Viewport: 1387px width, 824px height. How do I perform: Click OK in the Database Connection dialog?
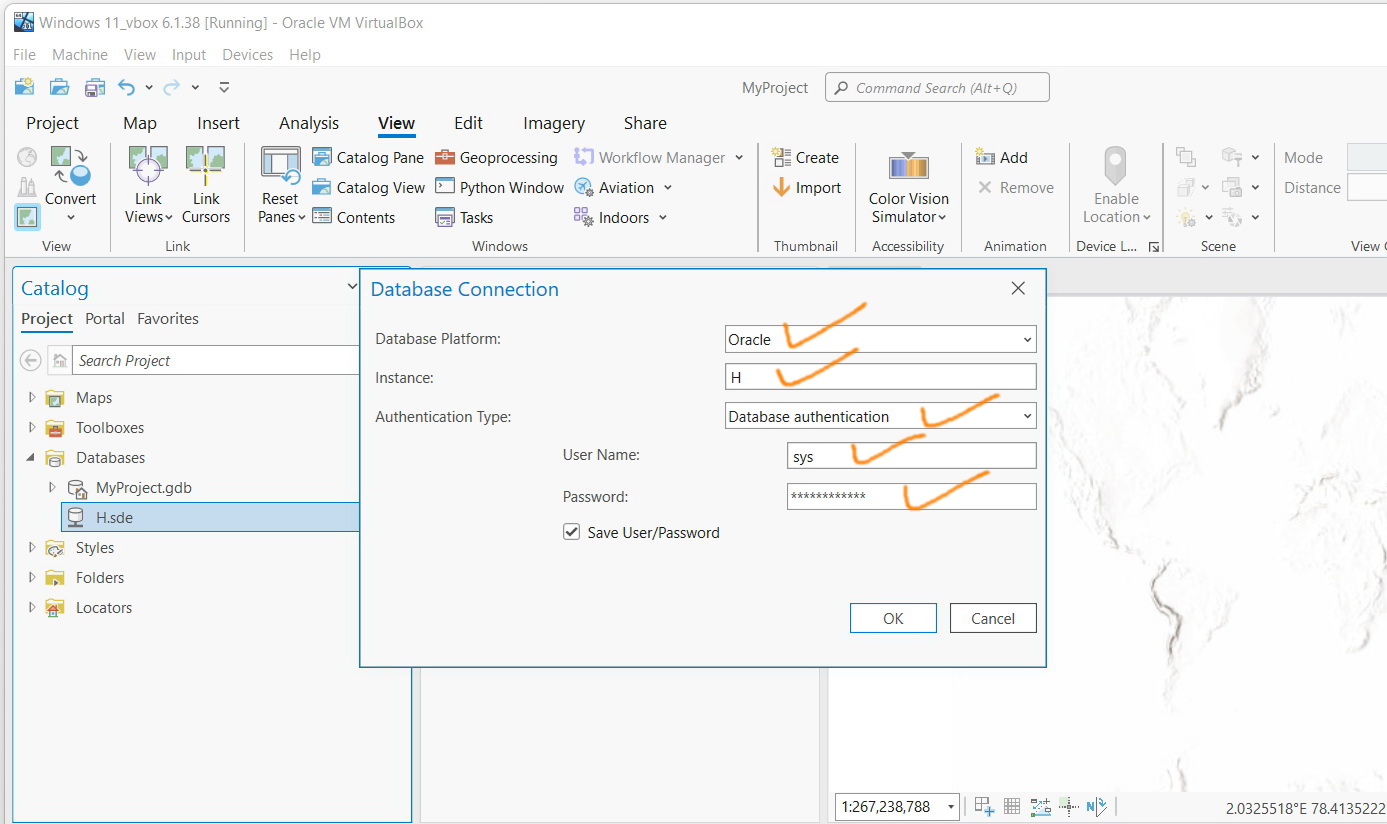(x=893, y=618)
